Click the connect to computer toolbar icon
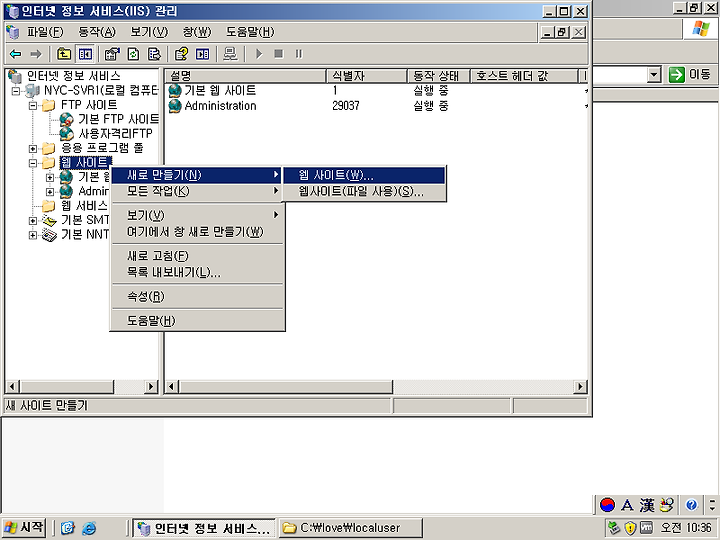 [x=230, y=54]
